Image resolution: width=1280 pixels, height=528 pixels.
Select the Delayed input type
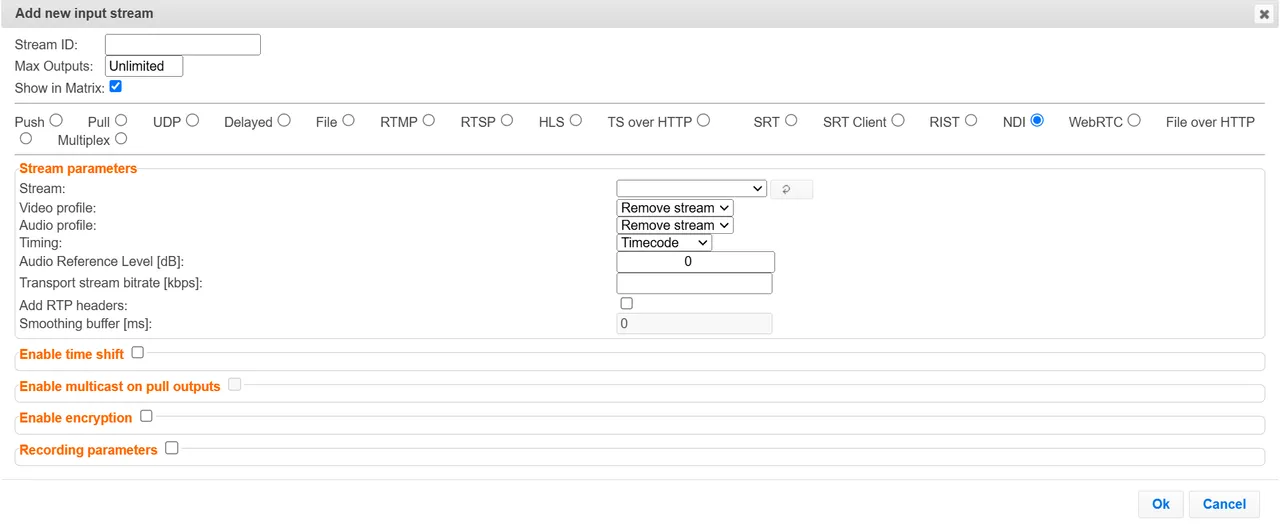coord(284,120)
